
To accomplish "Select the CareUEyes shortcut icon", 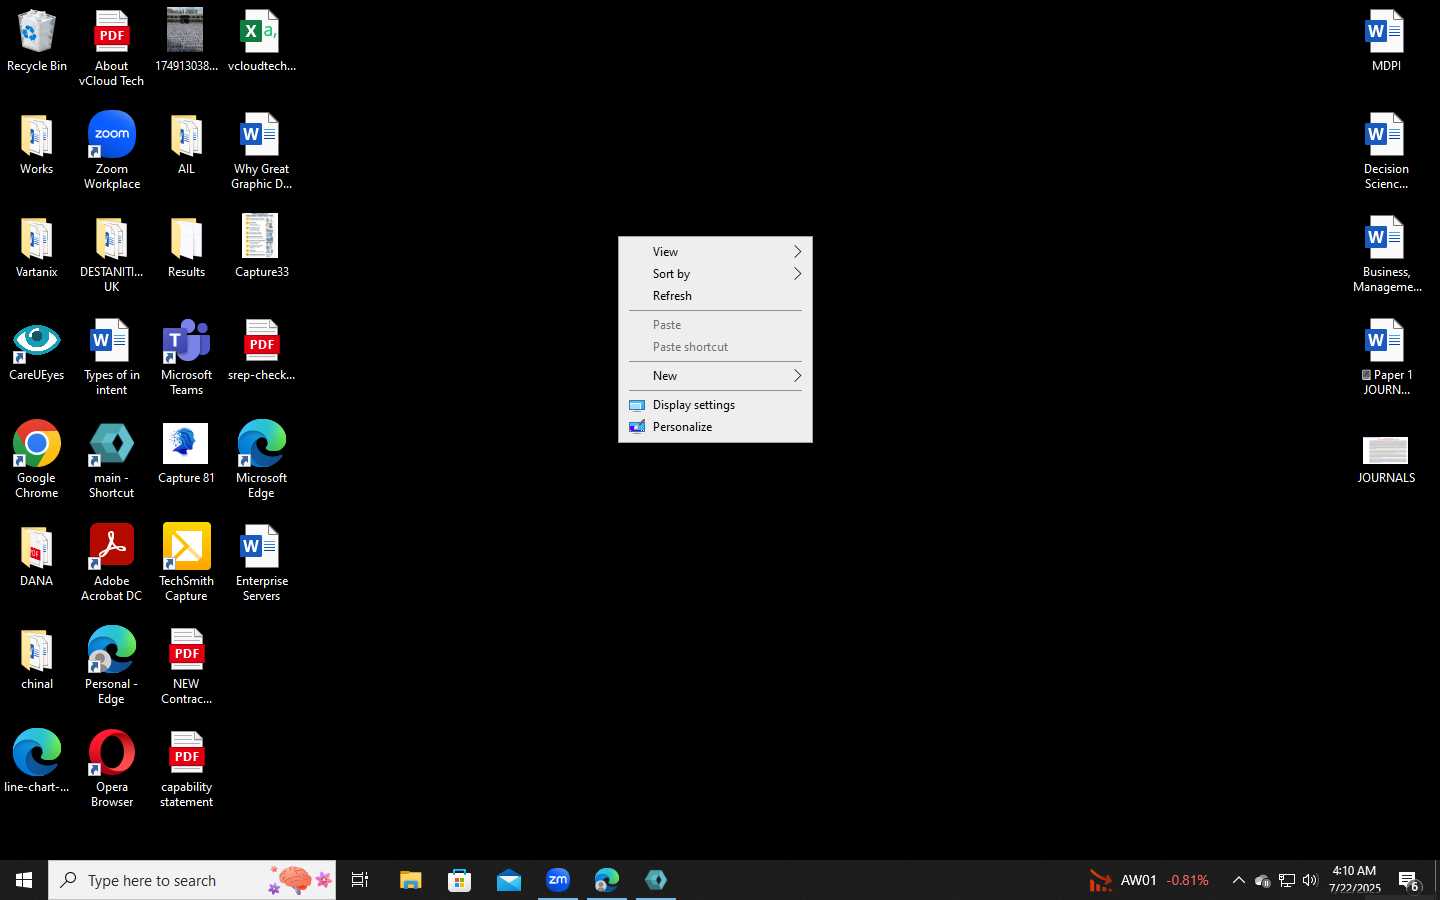I will (37, 351).
